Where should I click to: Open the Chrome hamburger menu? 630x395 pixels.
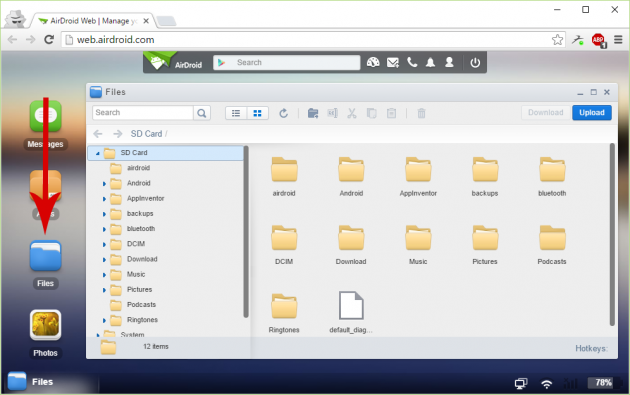pos(618,39)
